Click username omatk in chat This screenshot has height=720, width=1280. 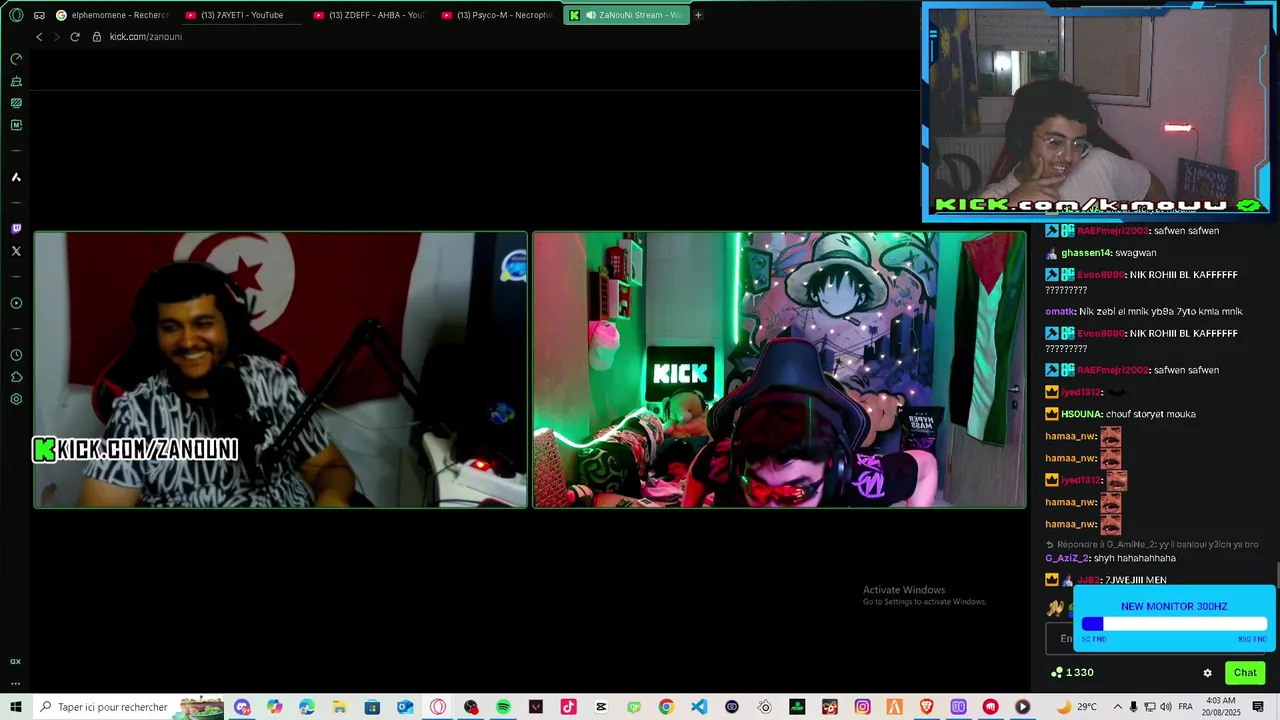click(1060, 311)
